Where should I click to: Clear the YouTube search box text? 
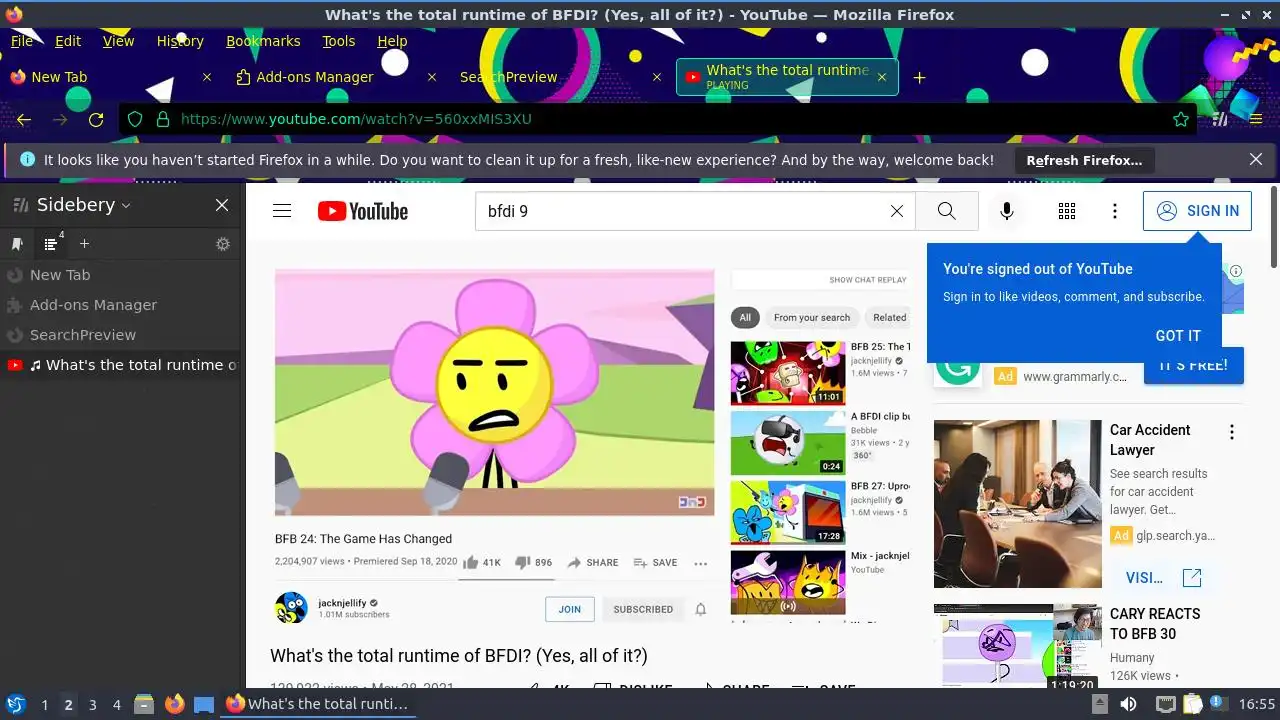(897, 211)
